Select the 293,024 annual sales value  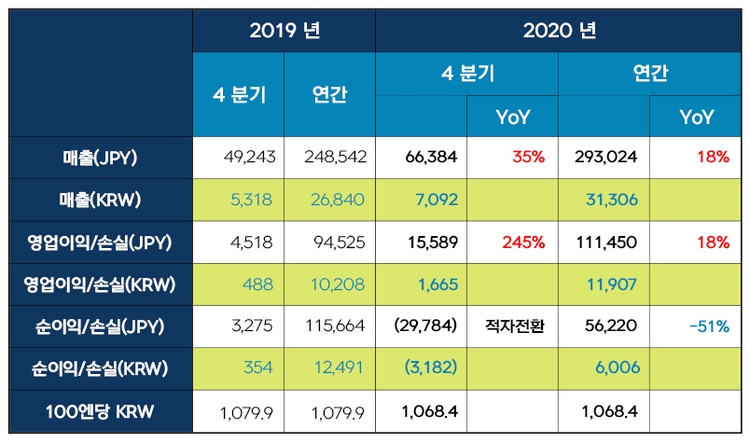pyautogui.click(x=604, y=157)
